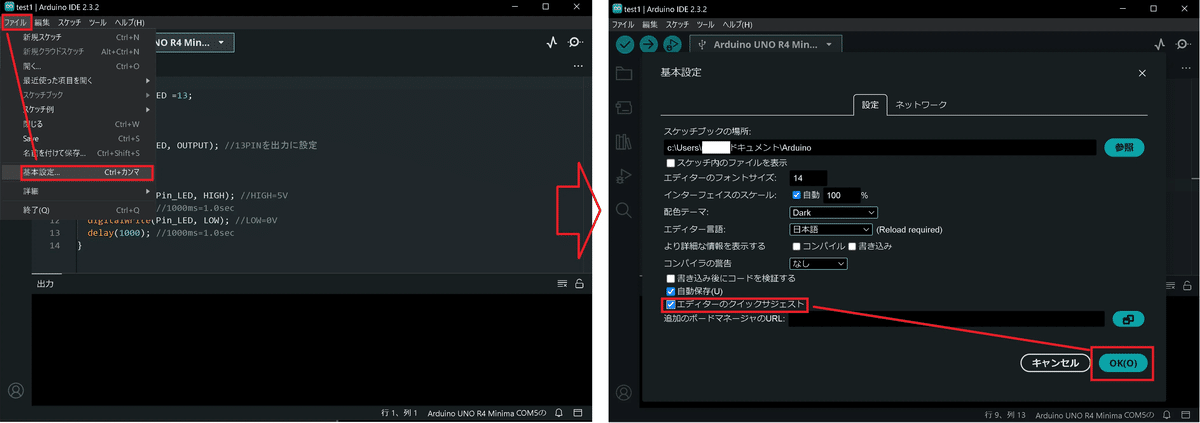This screenshot has width=1200, height=423.
Task: Click the sketchbook location path field
Action: click(880, 147)
